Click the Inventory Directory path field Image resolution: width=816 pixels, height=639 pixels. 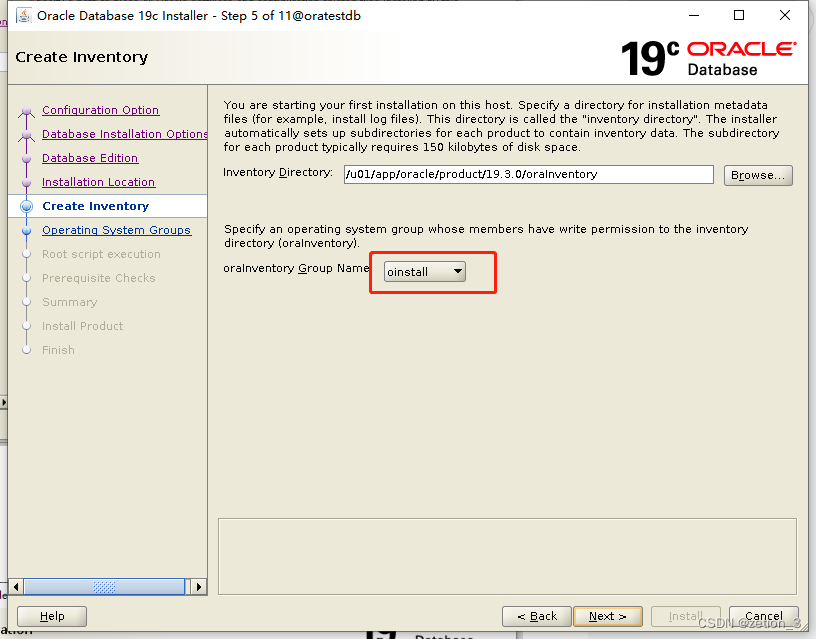528,174
